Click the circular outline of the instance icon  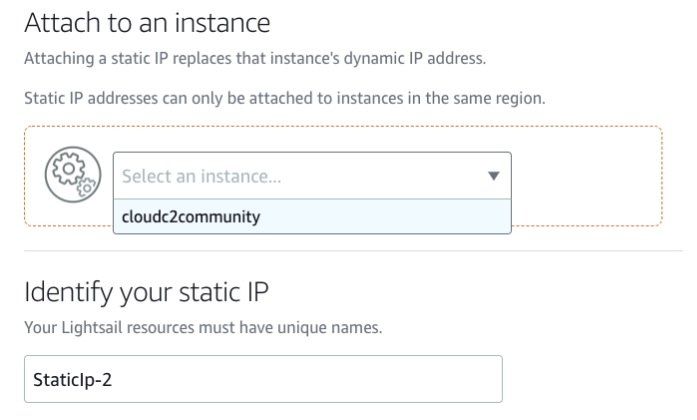[x=49, y=176]
